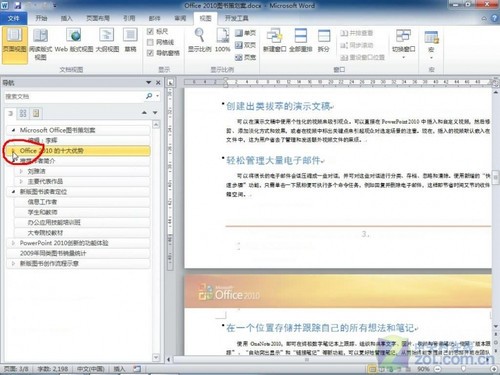Expand the 主要代表作品 heading
Viewport: 500px width, 375px height.
(21, 181)
